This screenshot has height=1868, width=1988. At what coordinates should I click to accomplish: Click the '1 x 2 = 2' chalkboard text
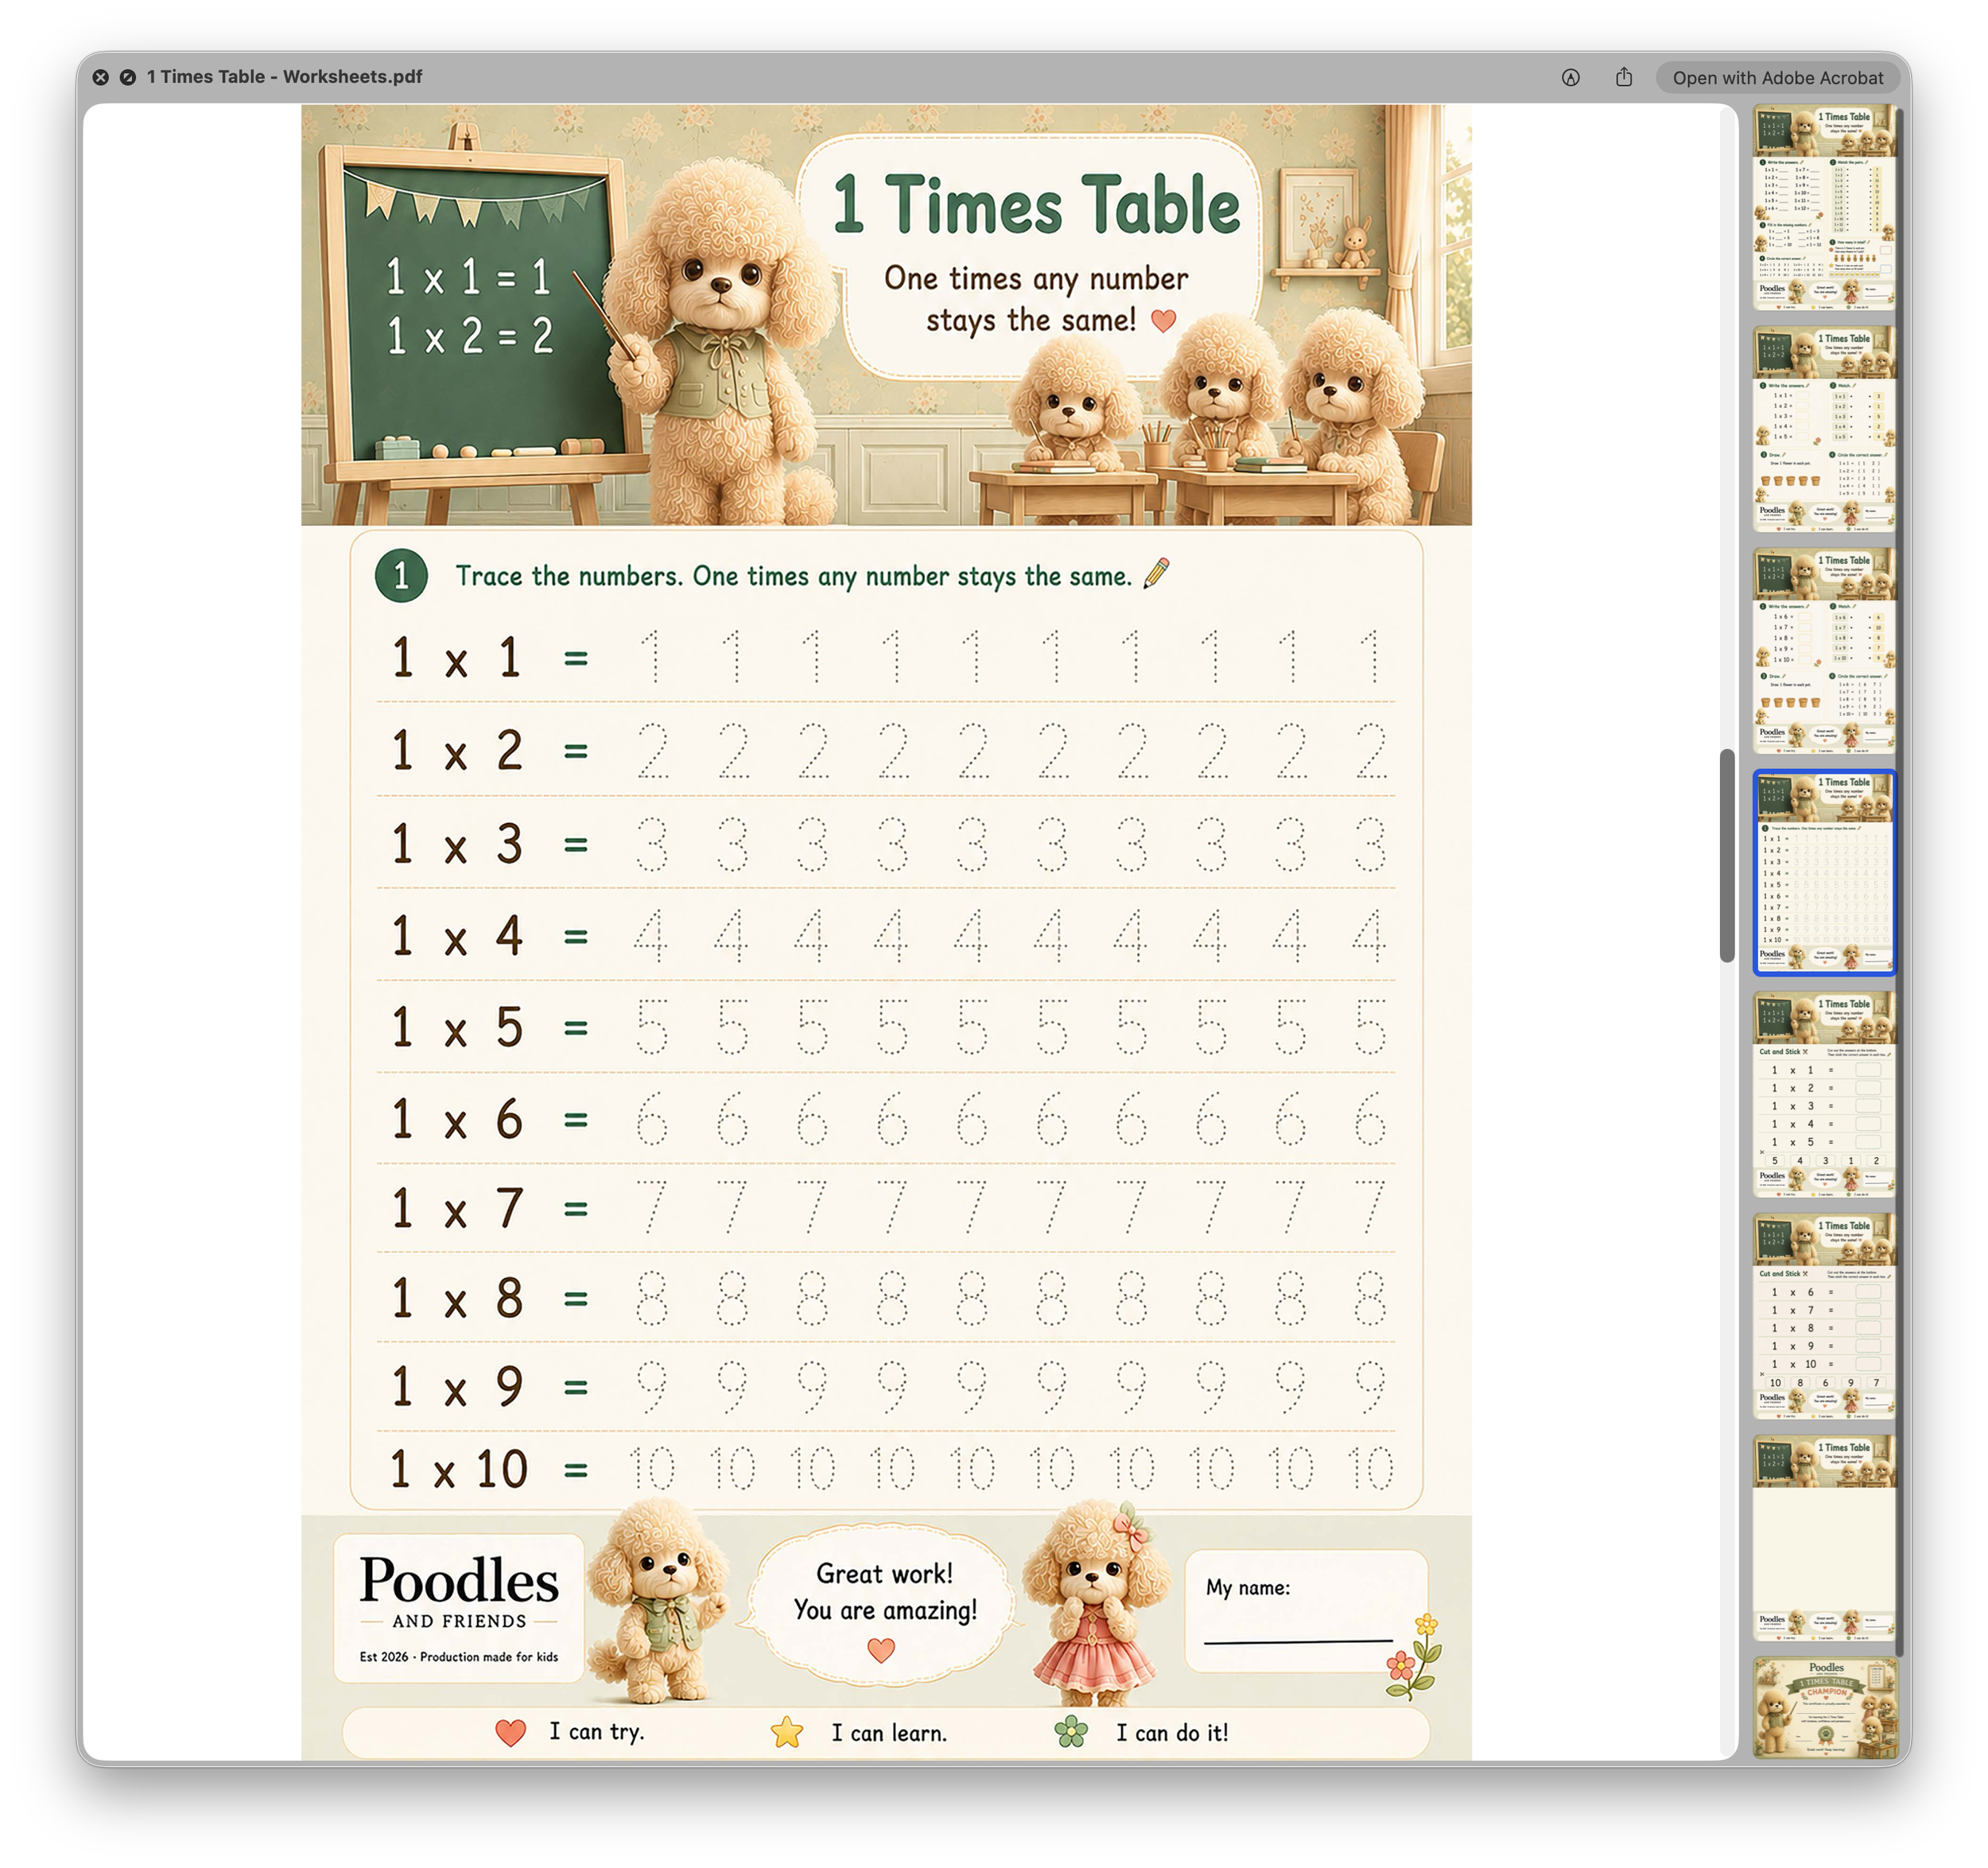pos(470,336)
